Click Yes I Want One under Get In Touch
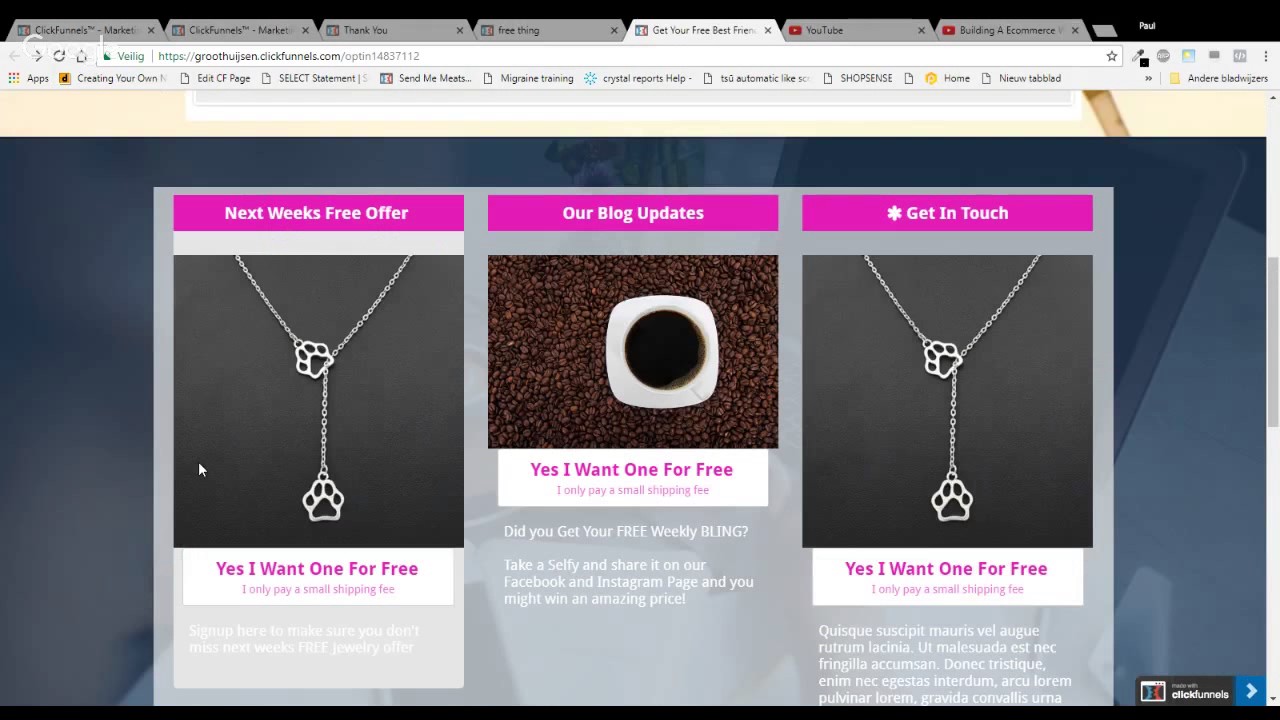Screen dimensions: 1280x720 (x=947, y=577)
